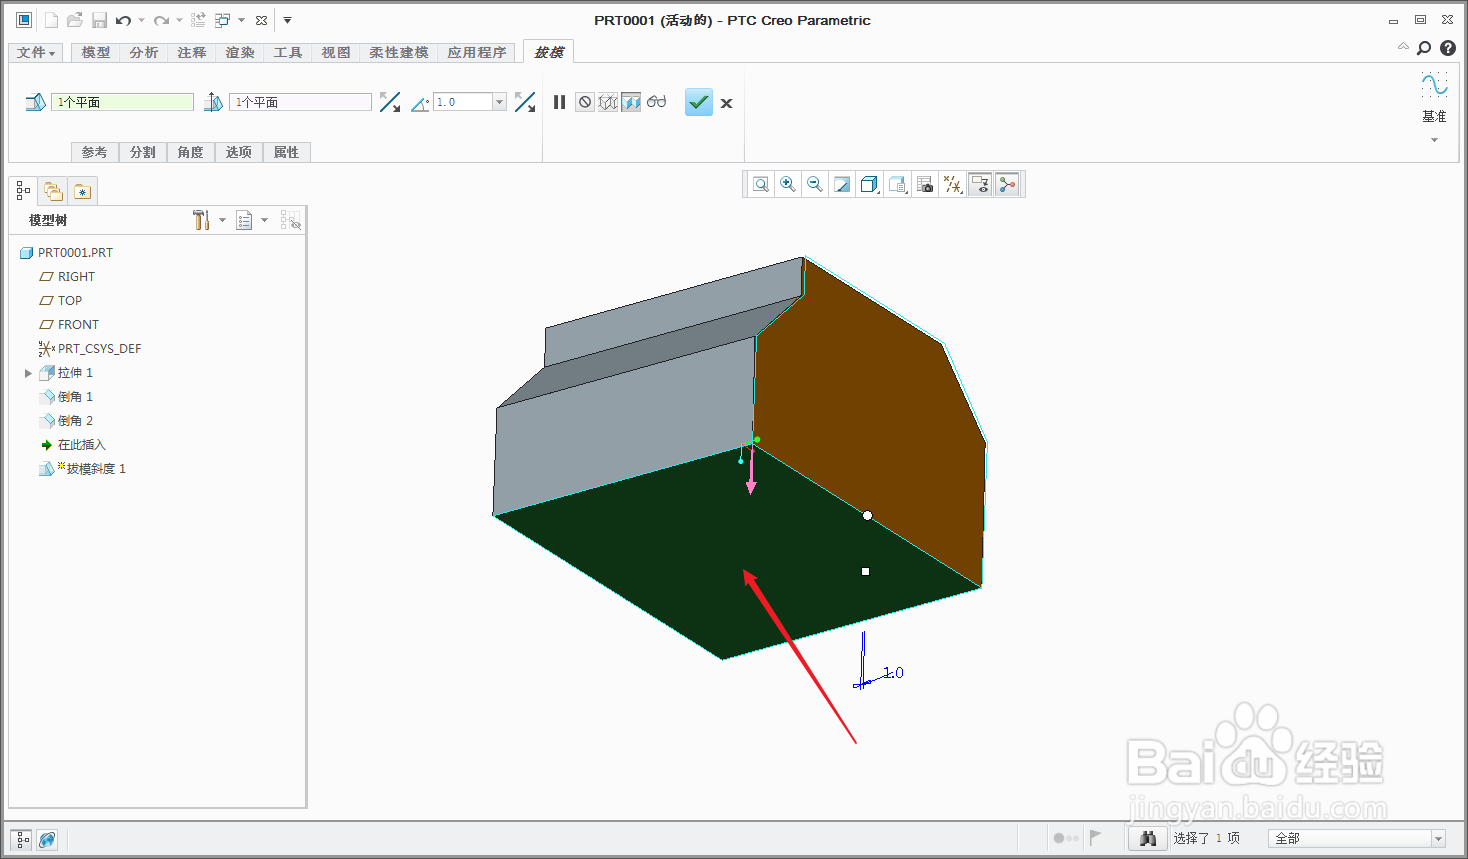This screenshot has height=859, width=1468.
Task: Open the model tree settings hammer icon
Action: click(x=201, y=220)
